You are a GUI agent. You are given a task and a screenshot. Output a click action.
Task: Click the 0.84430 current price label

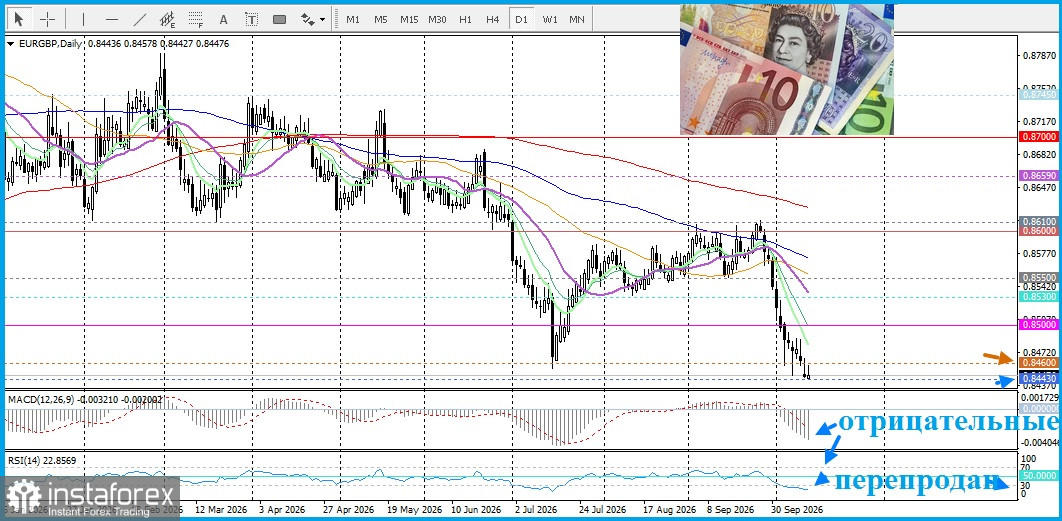point(1040,378)
